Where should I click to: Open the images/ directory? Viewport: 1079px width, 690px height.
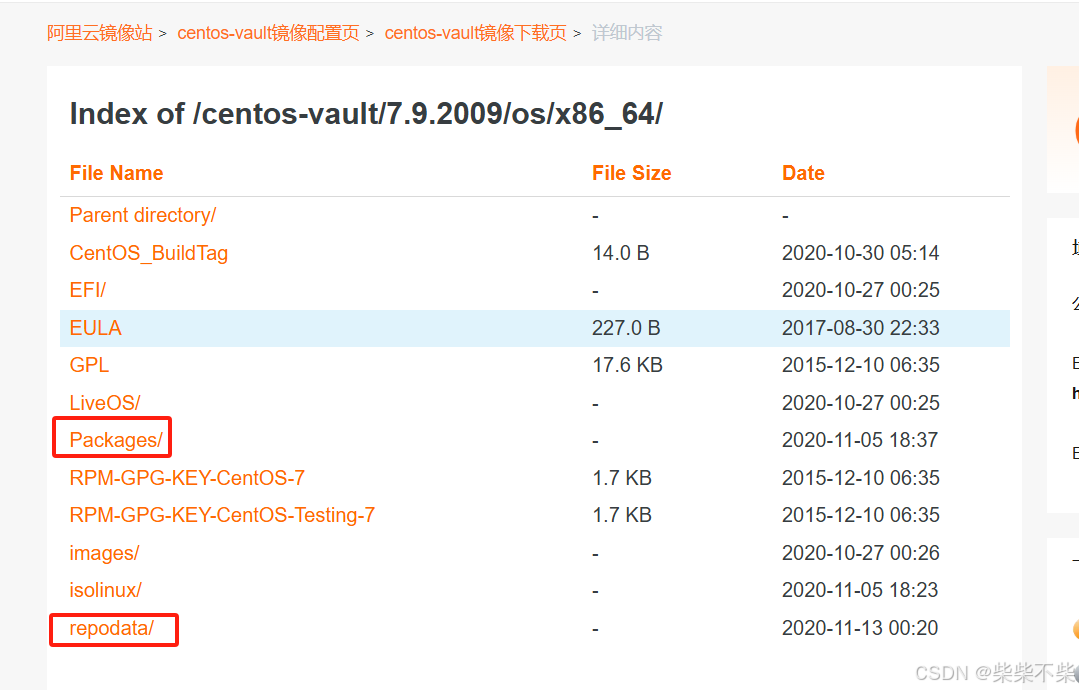click(x=104, y=553)
